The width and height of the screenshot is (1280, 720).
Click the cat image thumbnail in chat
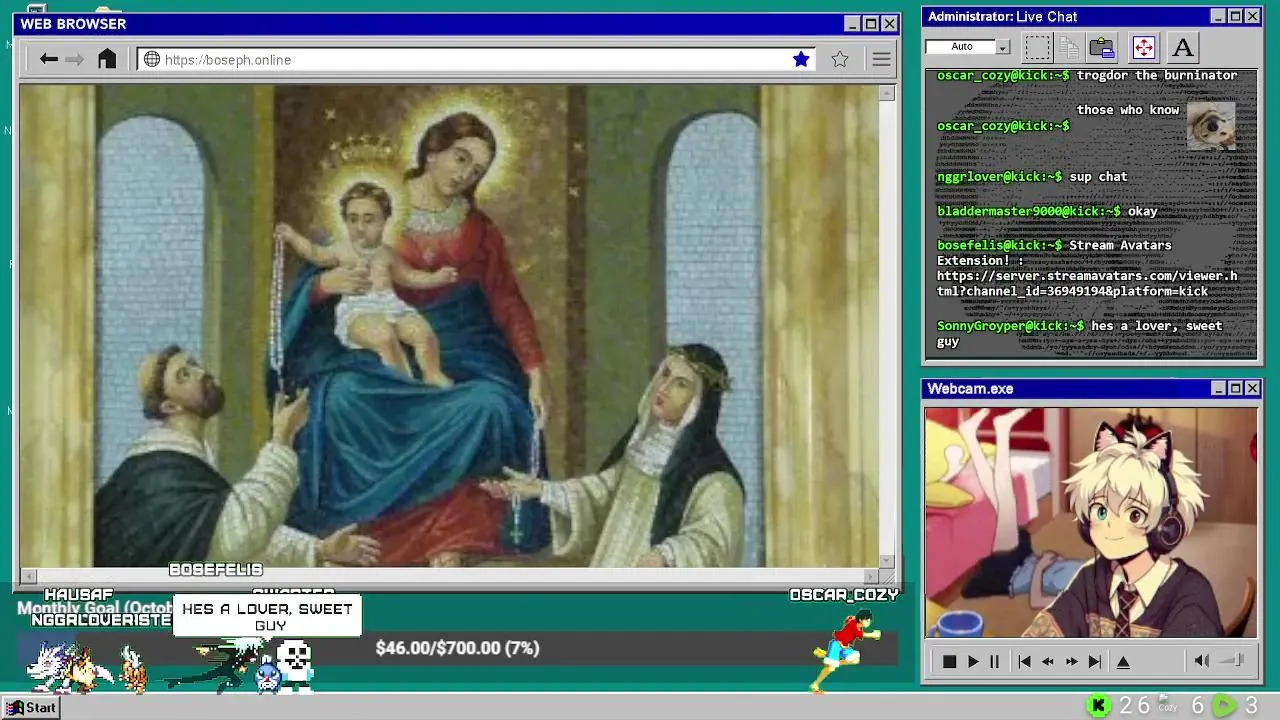1211,125
